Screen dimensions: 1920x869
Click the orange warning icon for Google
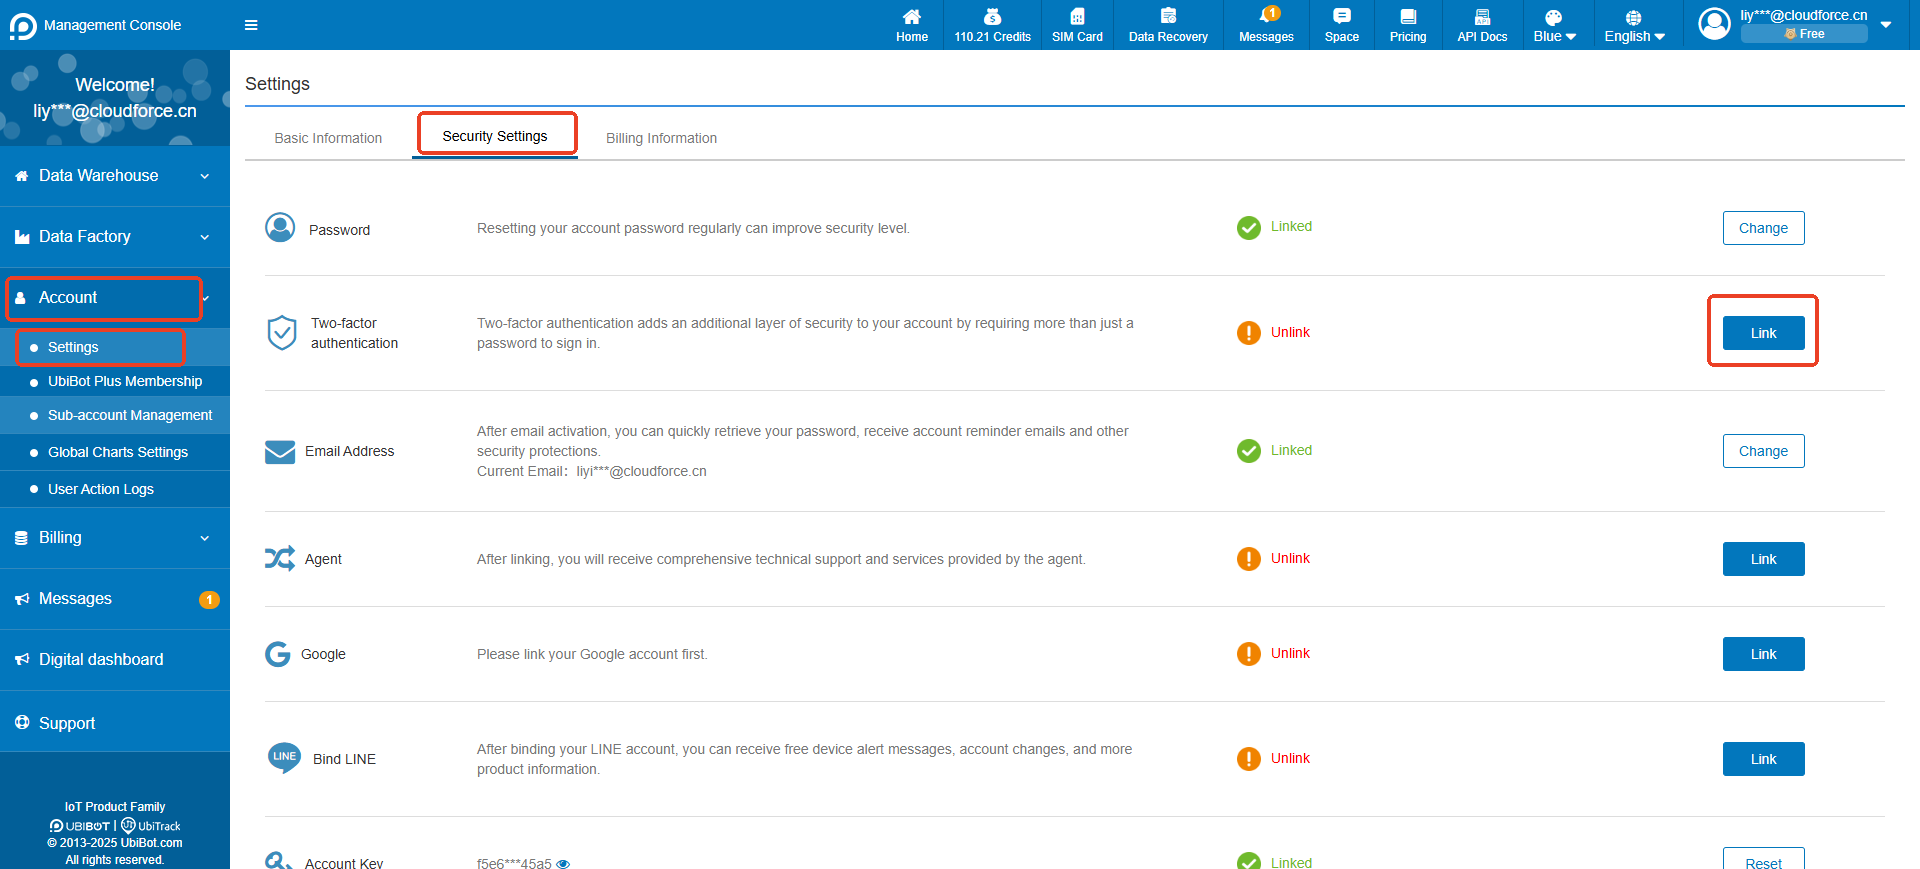1249,654
